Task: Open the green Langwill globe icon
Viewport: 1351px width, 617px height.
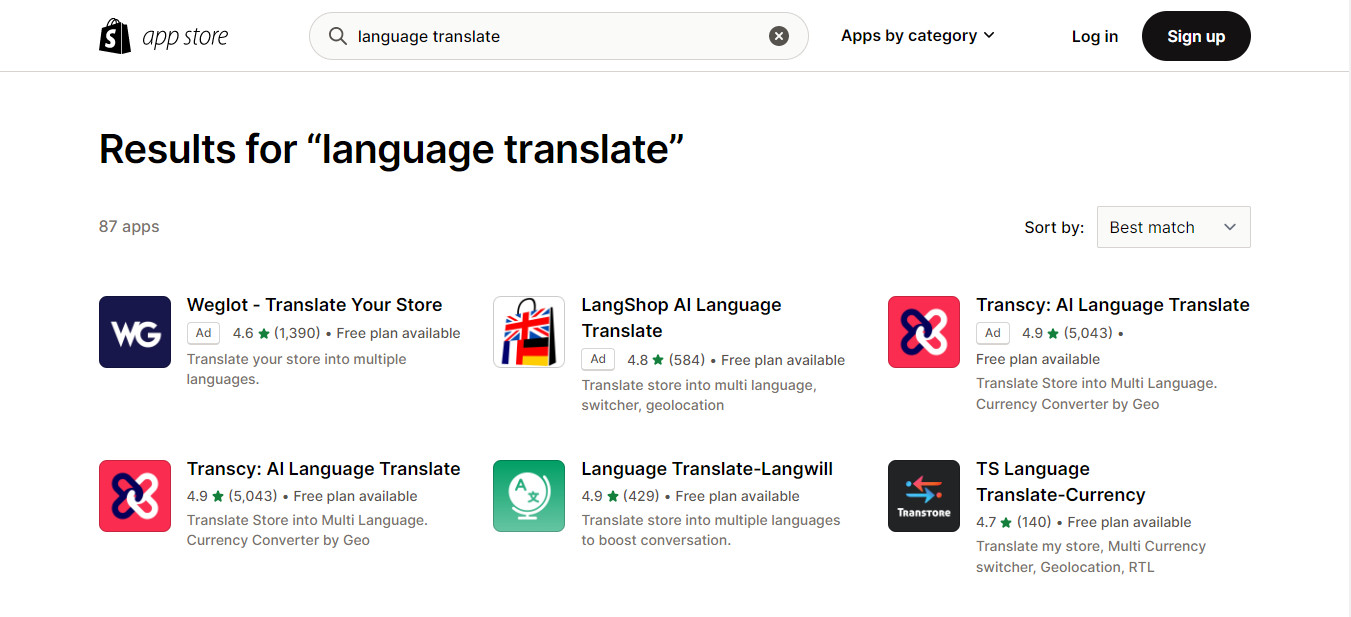Action: [x=529, y=496]
